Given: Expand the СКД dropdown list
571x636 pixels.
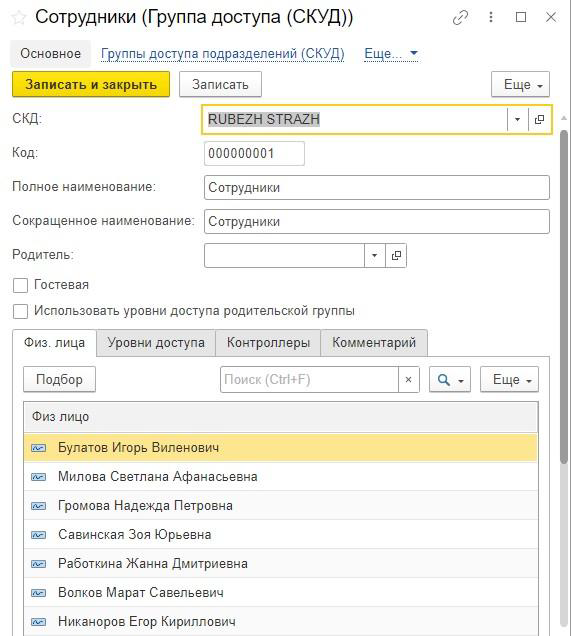Looking at the screenshot, I should 517,119.
